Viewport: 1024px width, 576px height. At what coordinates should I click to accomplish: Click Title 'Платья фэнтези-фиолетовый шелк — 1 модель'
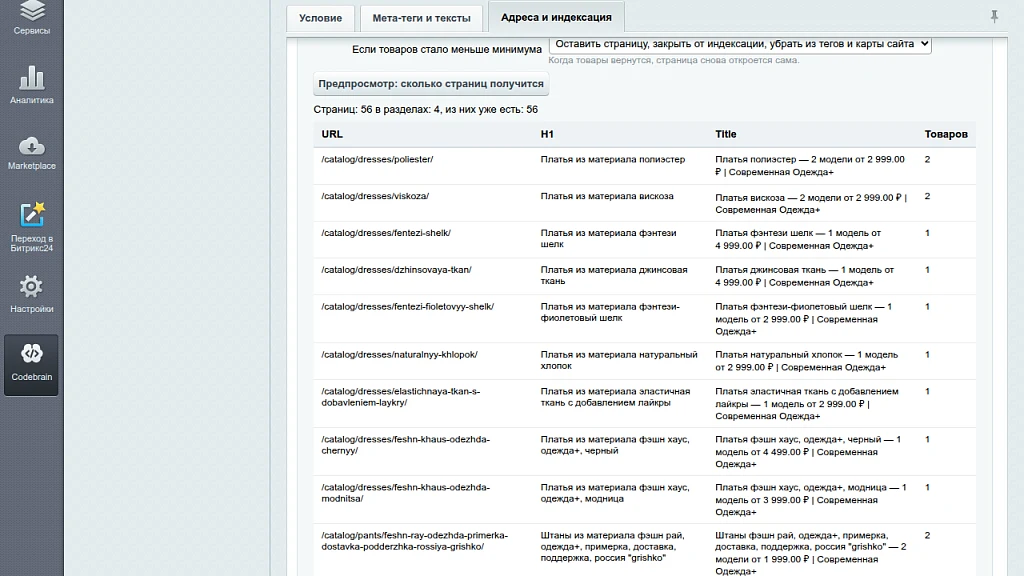[x=803, y=319]
